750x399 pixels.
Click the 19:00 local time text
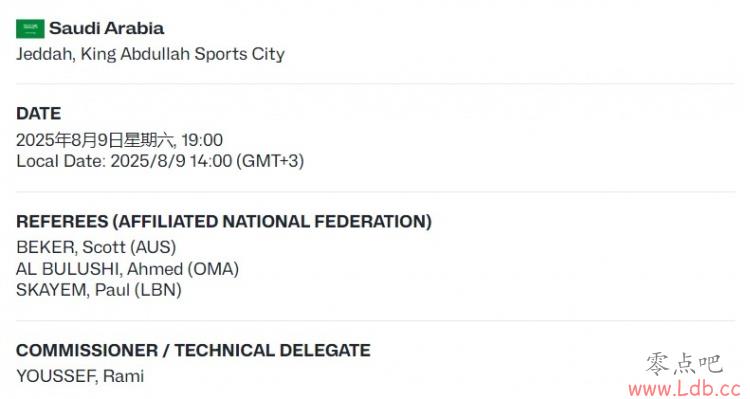(x=202, y=140)
